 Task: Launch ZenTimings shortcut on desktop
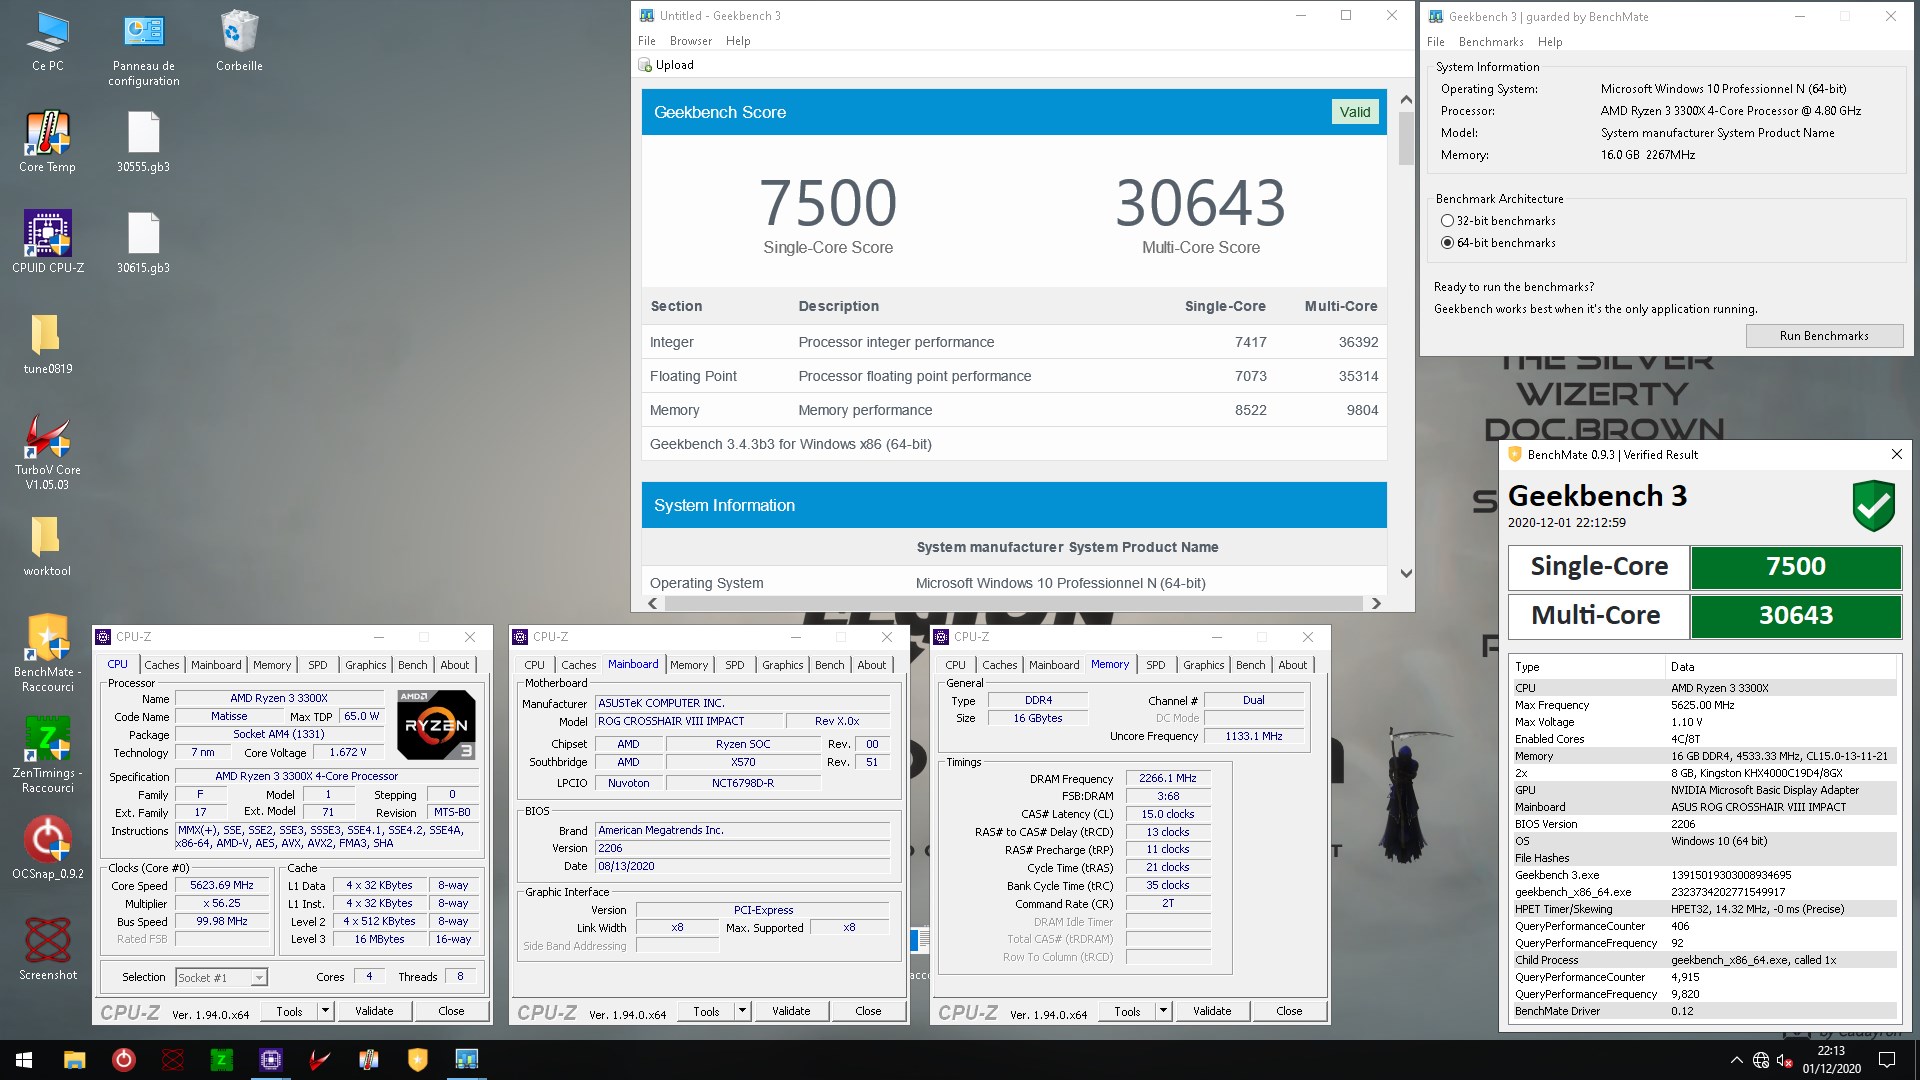(x=47, y=754)
